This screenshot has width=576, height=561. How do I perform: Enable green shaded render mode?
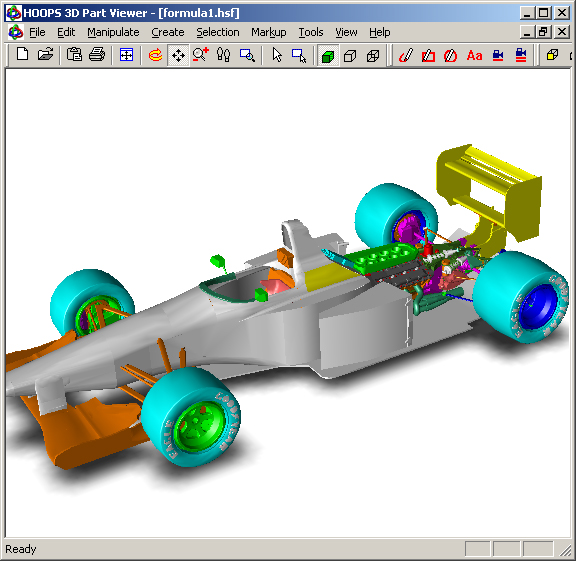(x=328, y=55)
